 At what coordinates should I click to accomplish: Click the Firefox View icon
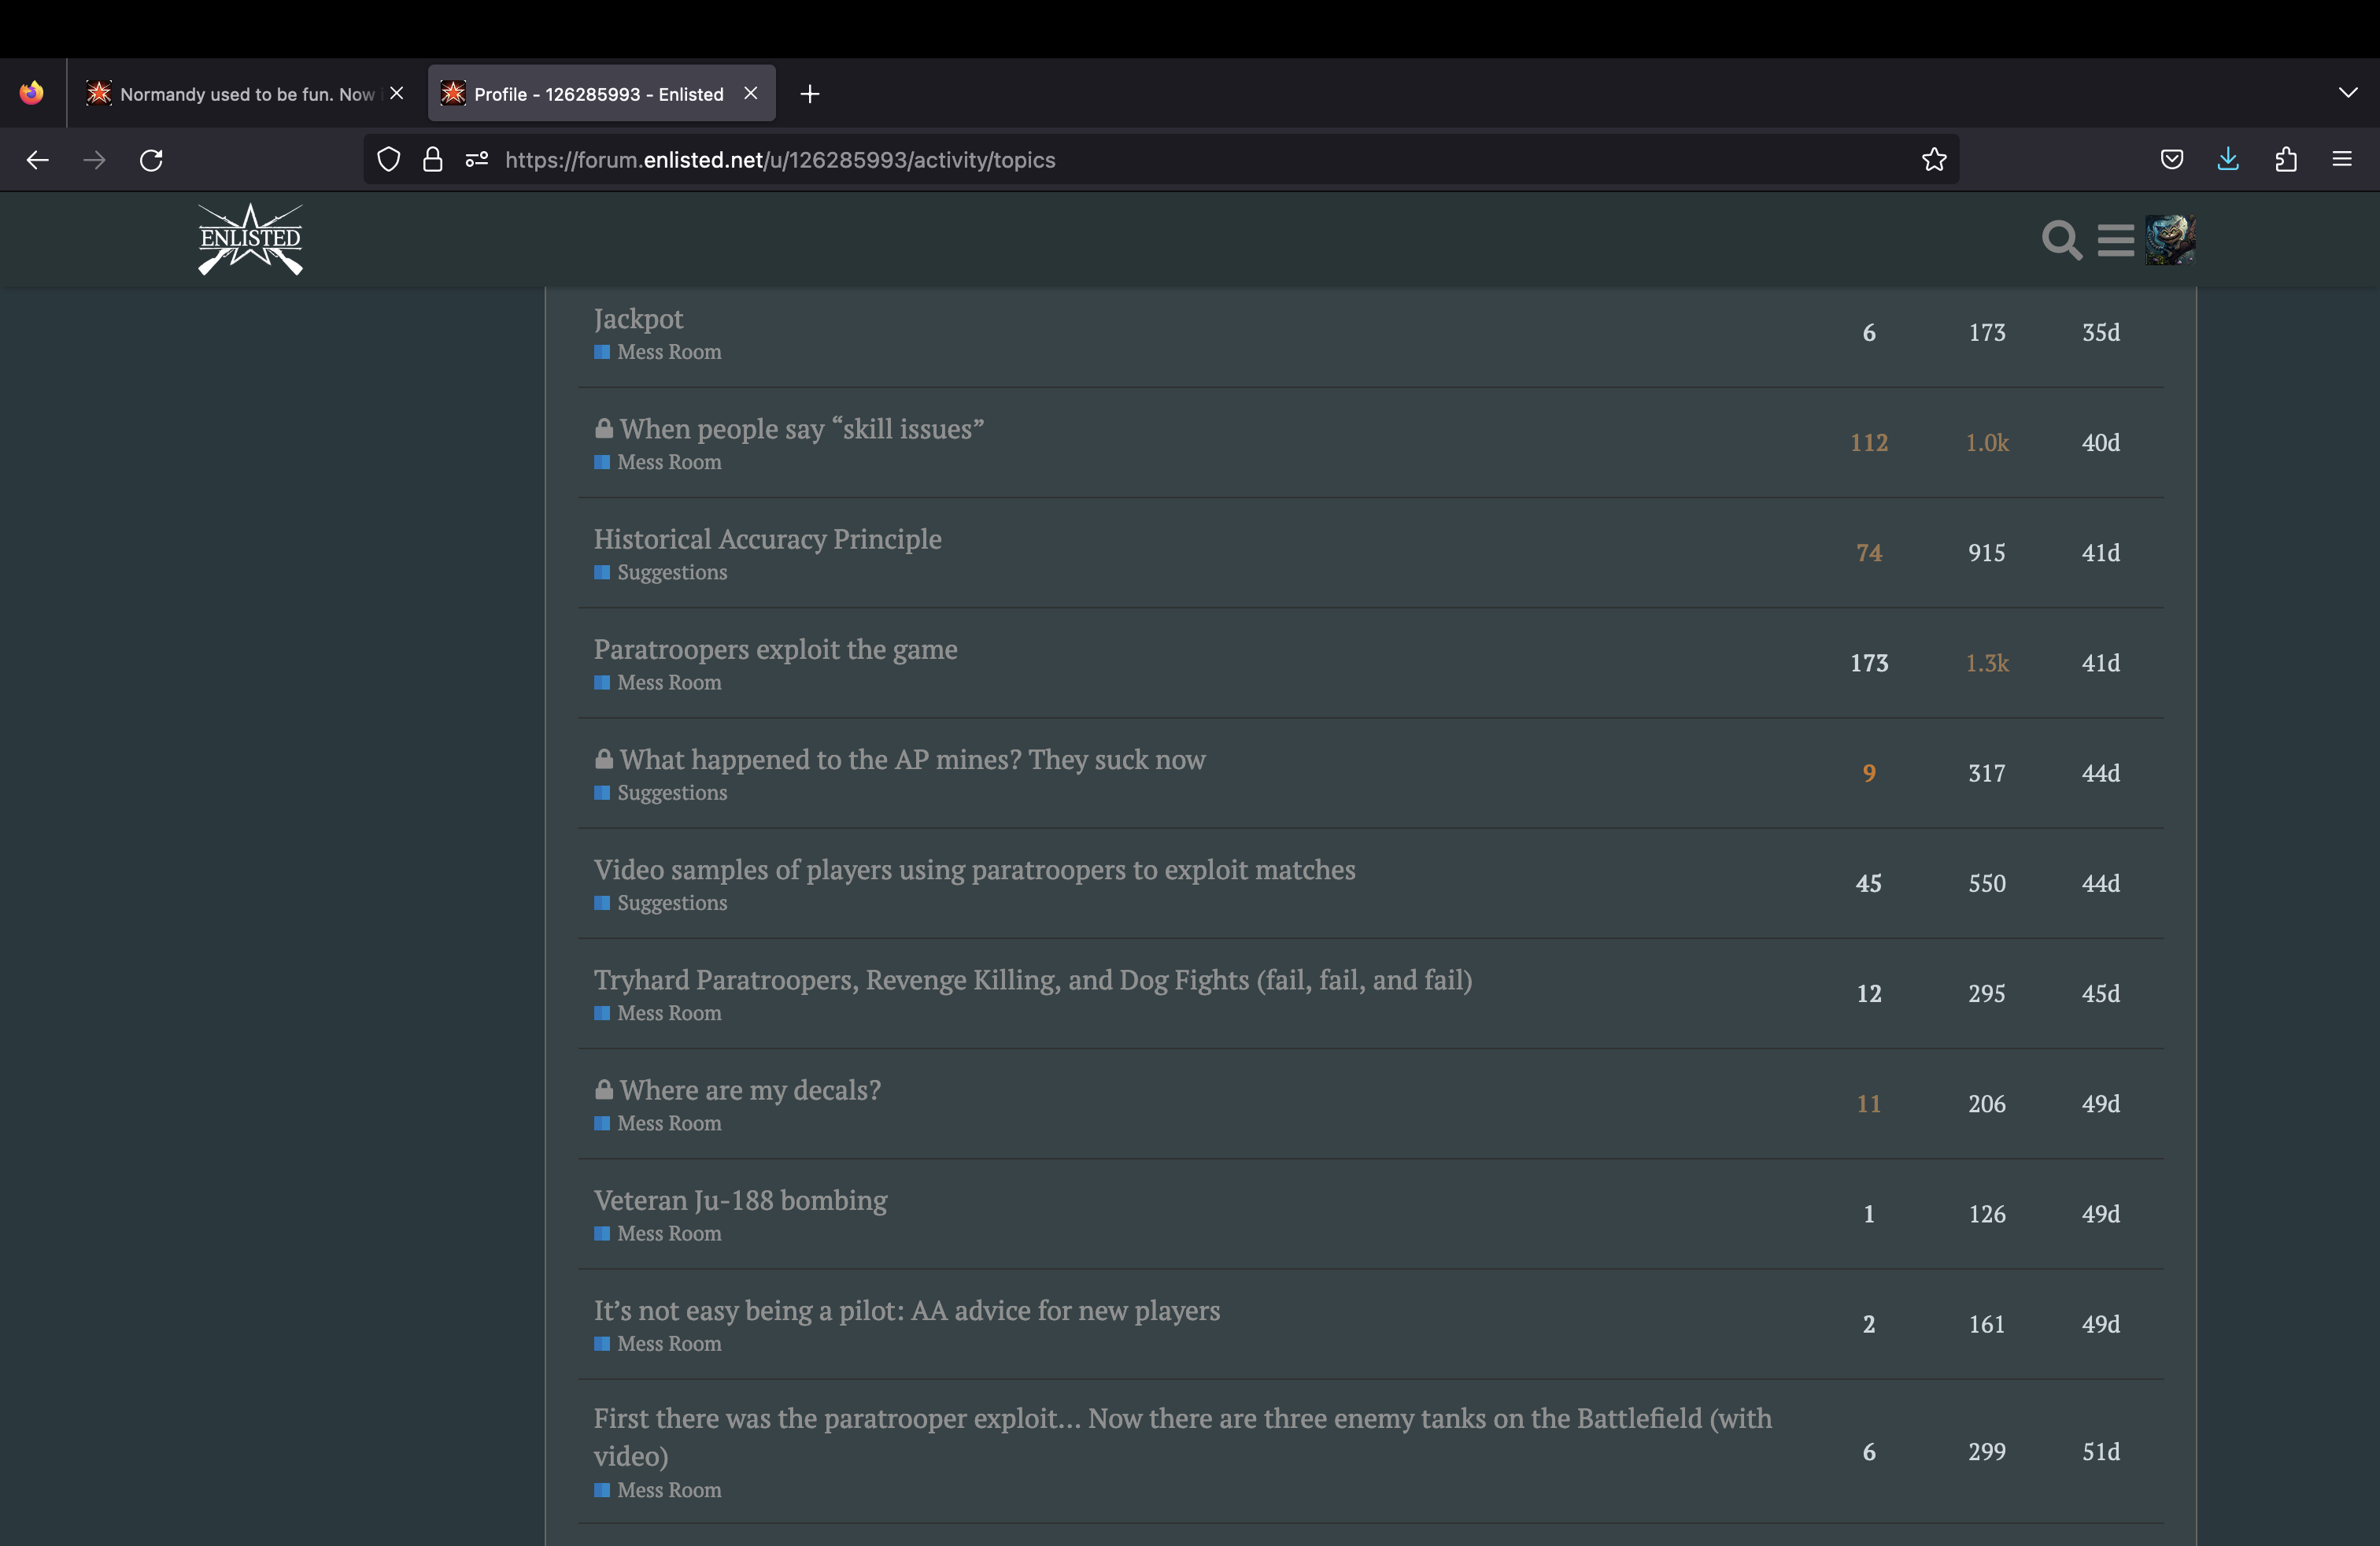(32, 93)
